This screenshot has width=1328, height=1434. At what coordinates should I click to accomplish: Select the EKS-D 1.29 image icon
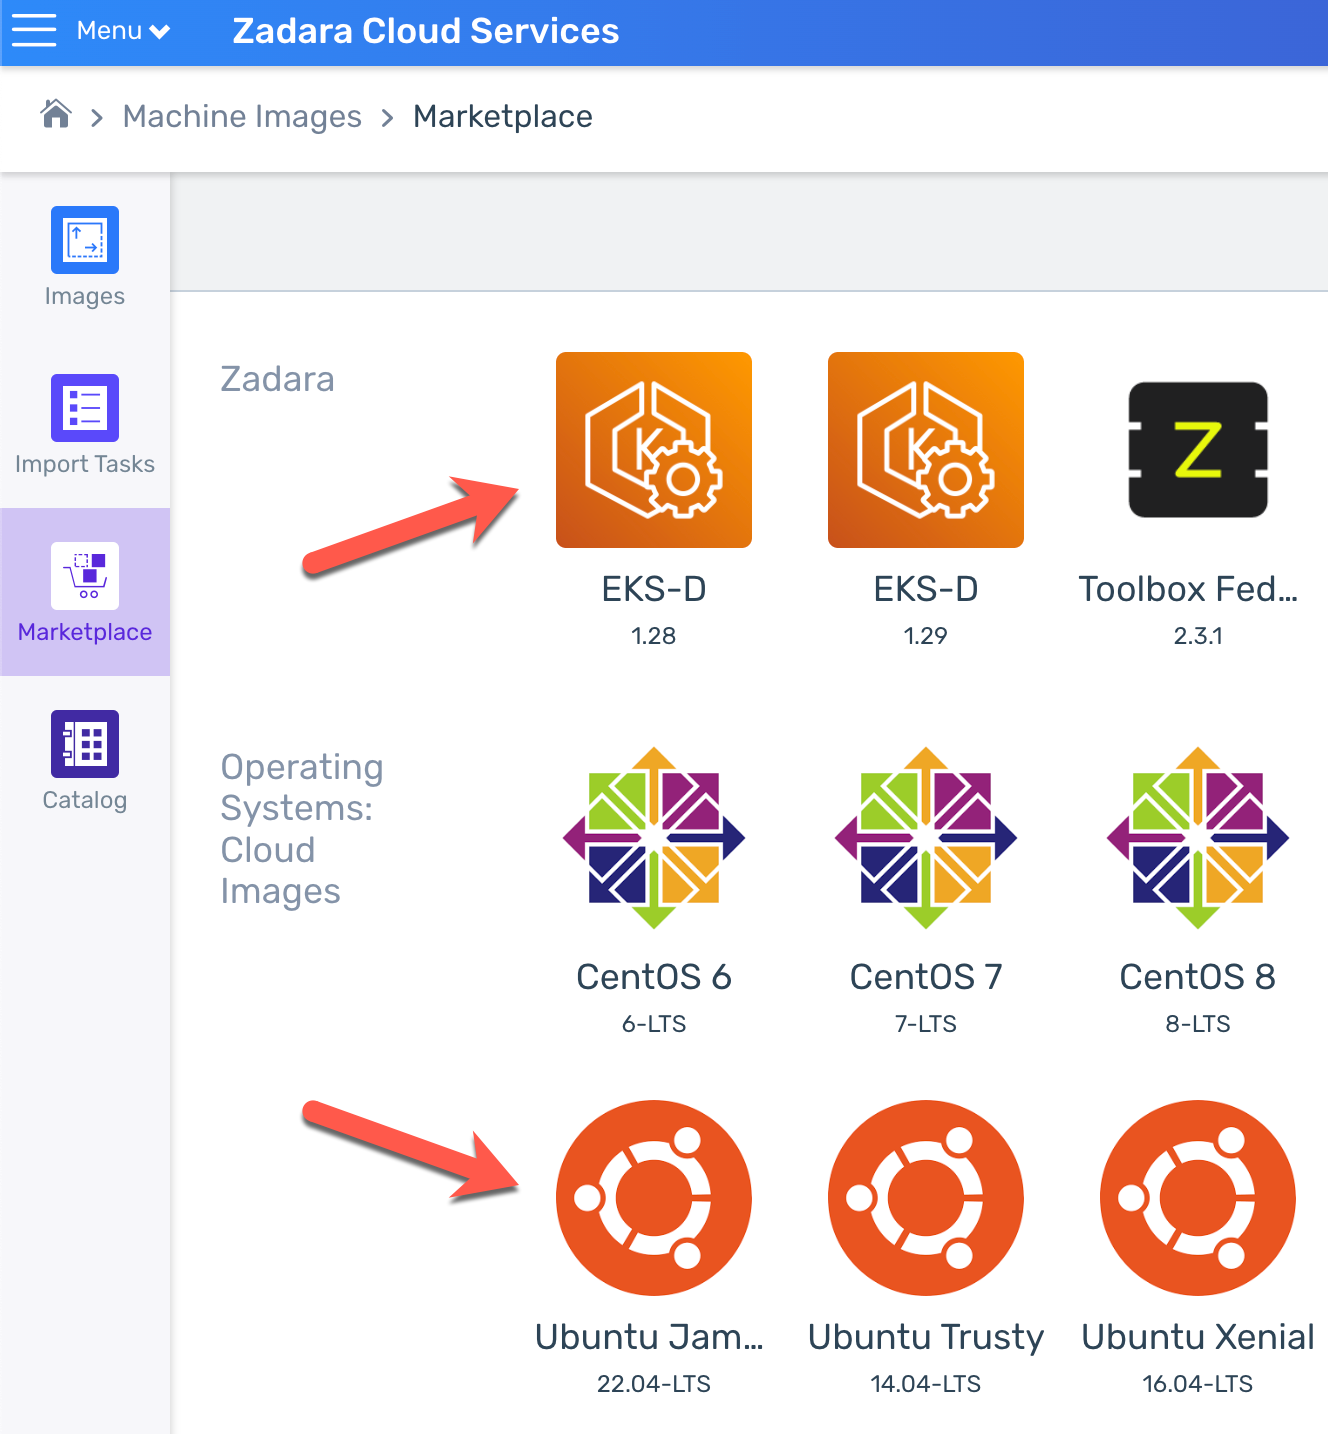(x=926, y=450)
